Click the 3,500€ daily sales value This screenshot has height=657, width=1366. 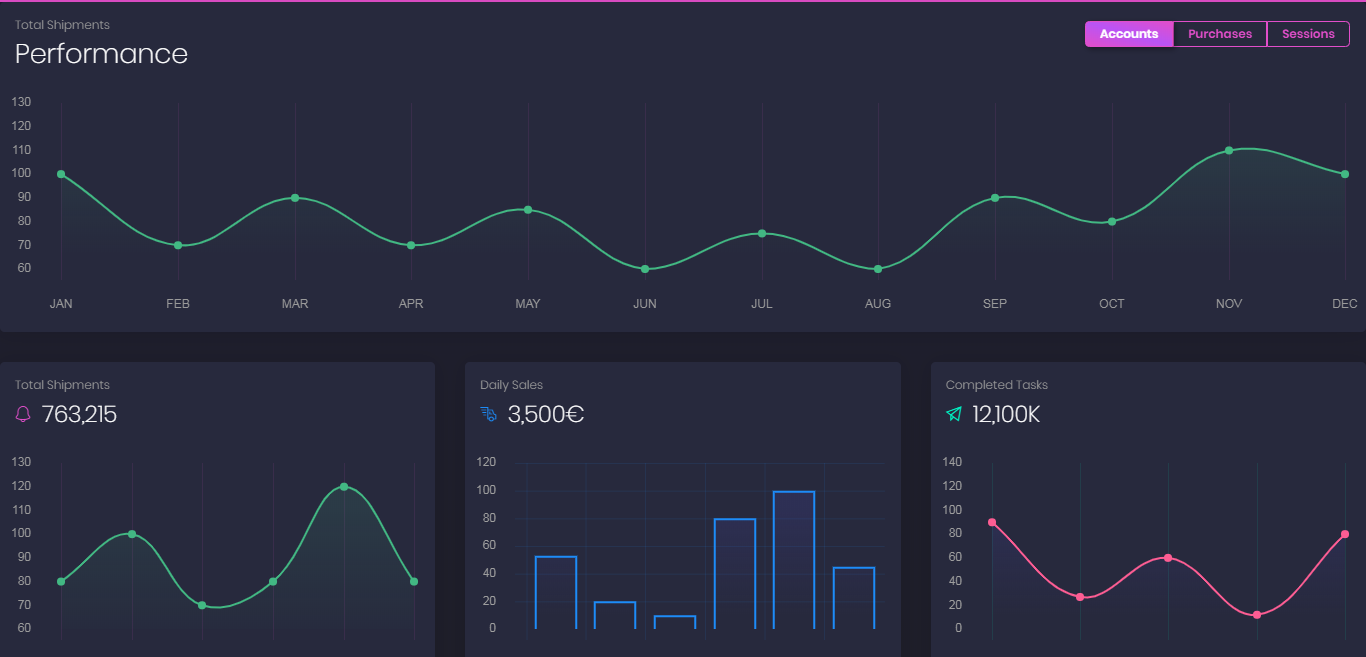[x=546, y=414]
